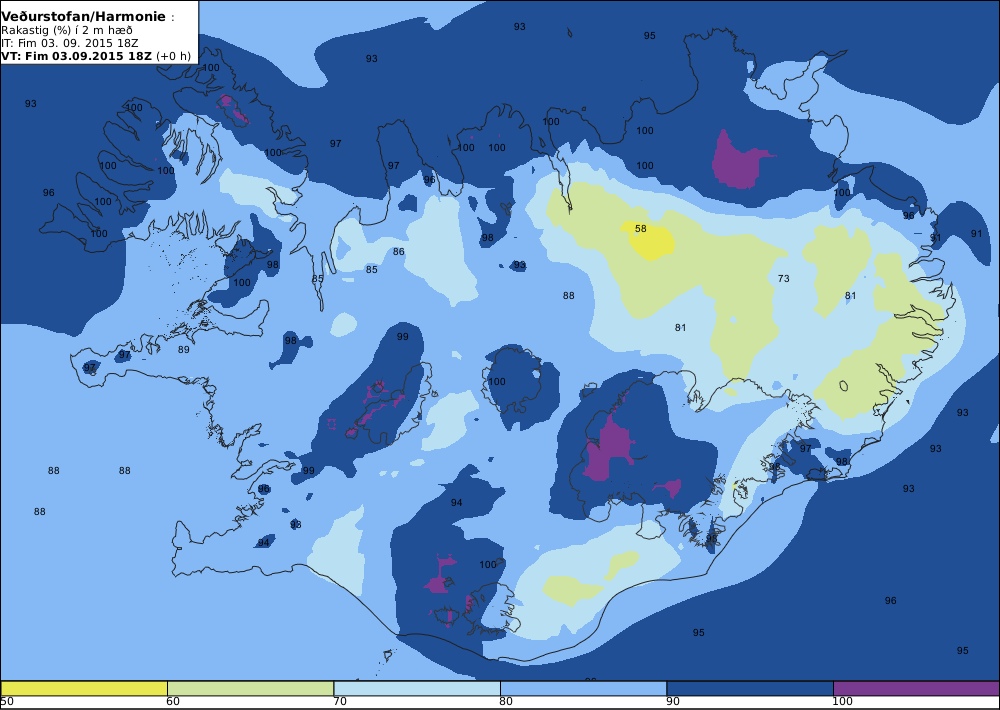Click the '90' label under the legend
Image resolution: width=1000 pixels, height=710 pixels.
click(x=672, y=702)
